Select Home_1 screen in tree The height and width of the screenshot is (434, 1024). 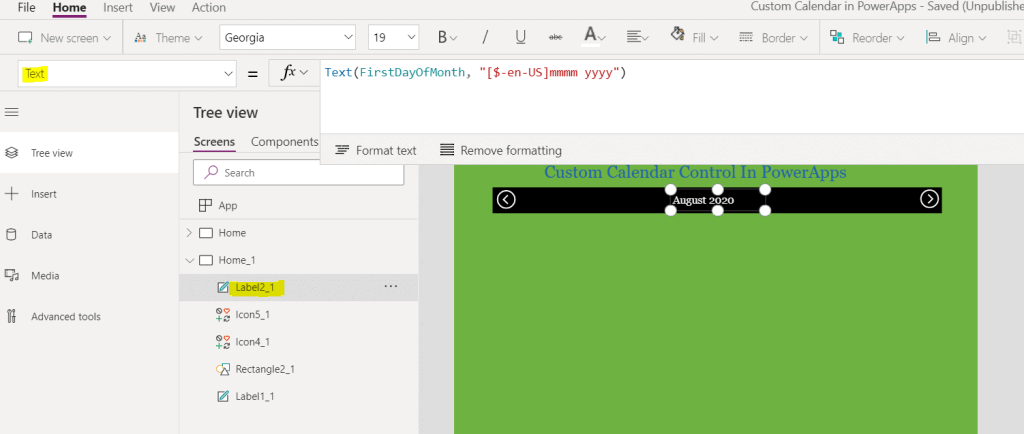(237, 260)
